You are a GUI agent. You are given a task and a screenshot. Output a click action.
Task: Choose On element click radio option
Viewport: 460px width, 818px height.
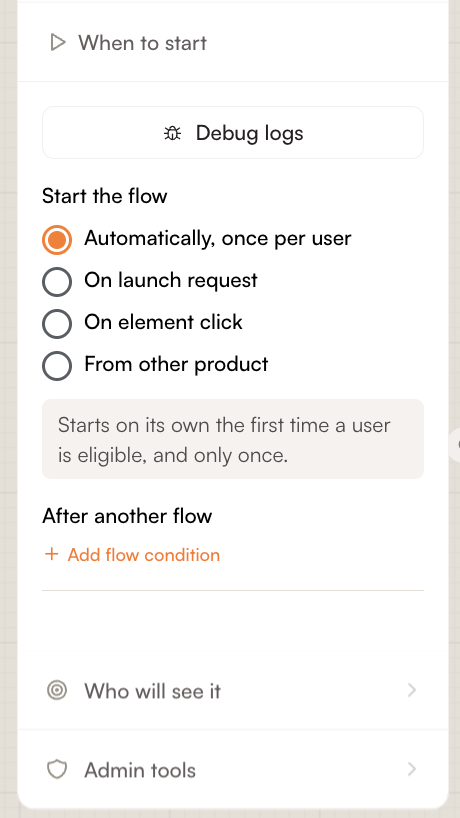pyautogui.click(x=57, y=323)
